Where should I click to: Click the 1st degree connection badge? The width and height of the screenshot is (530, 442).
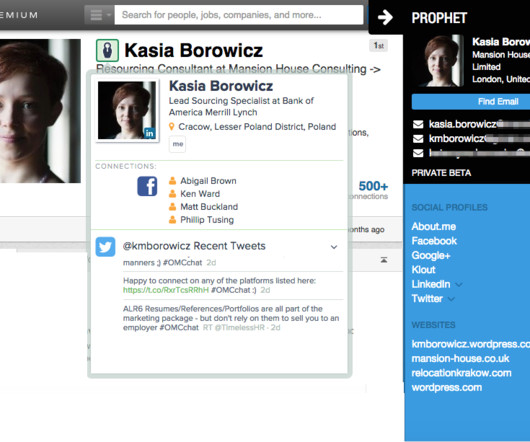point(379,46)
